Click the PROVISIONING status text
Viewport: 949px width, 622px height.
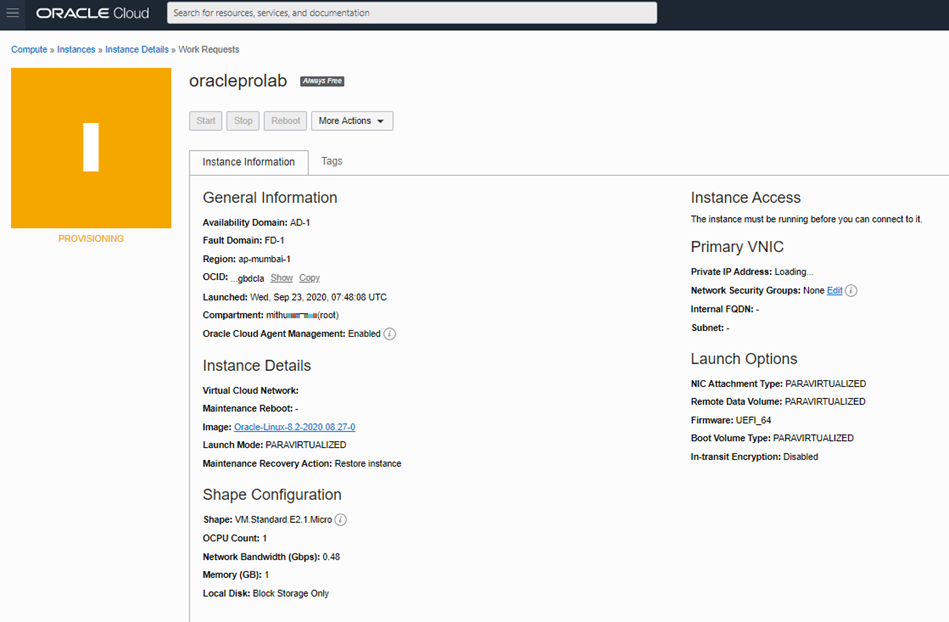click(91, 238)
